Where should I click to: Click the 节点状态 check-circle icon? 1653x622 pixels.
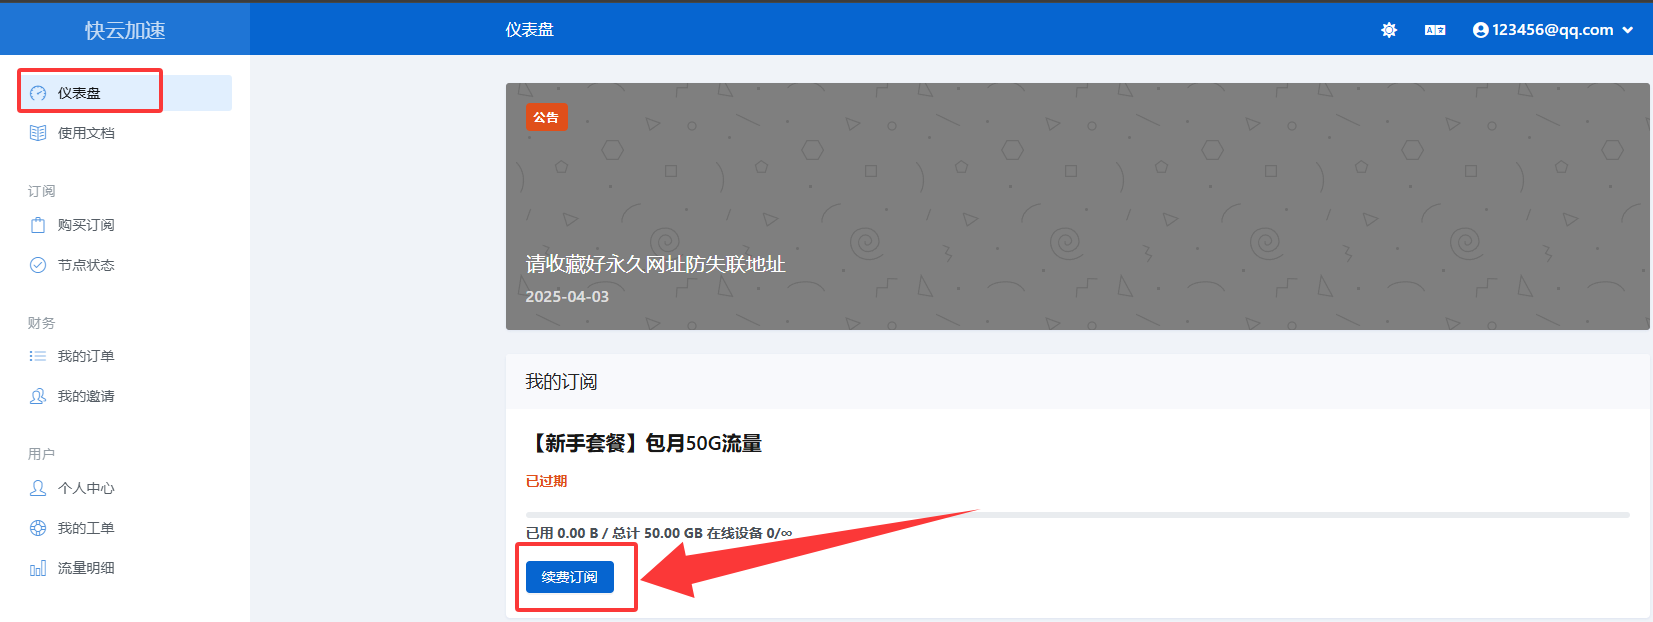click(38, 265)
